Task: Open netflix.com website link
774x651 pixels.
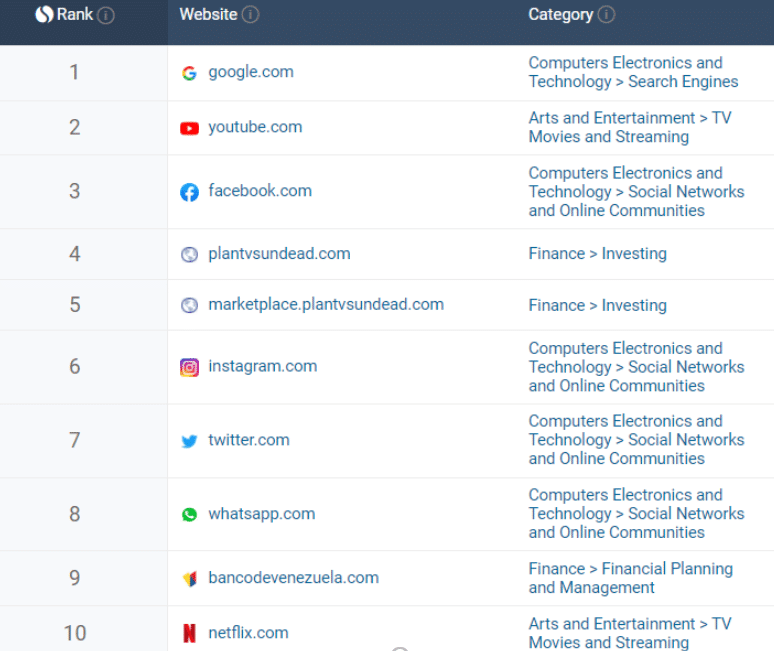Action: pos(248,633)
